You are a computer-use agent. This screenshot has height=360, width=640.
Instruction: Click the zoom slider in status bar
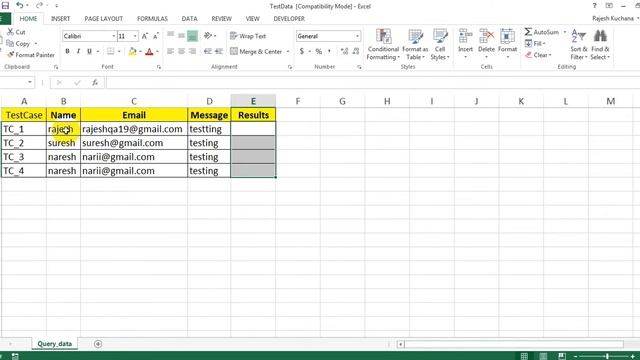coord(607,356)
